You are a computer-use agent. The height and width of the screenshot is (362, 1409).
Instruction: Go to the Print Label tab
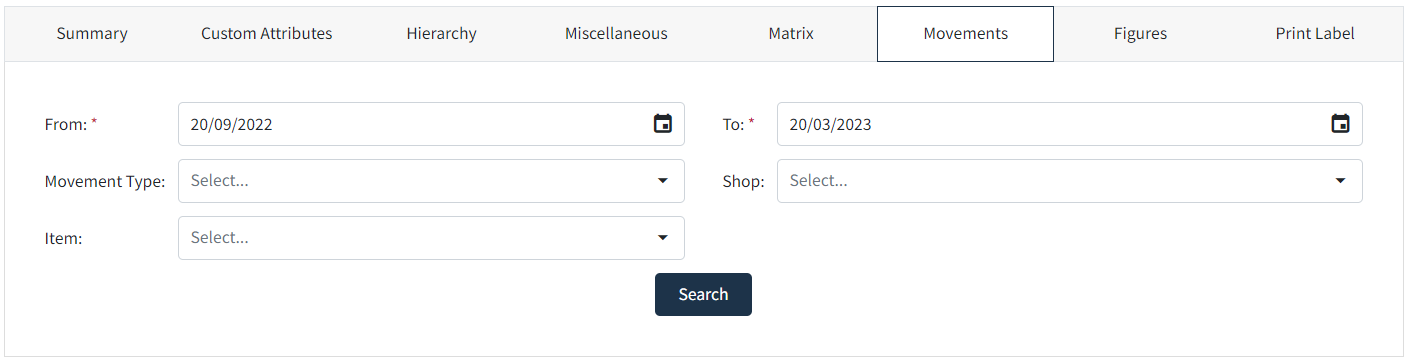[1315, 34]
